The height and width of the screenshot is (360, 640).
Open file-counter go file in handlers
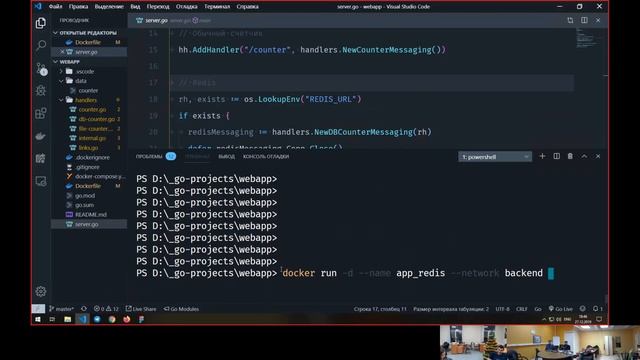(x=96, y=129)
